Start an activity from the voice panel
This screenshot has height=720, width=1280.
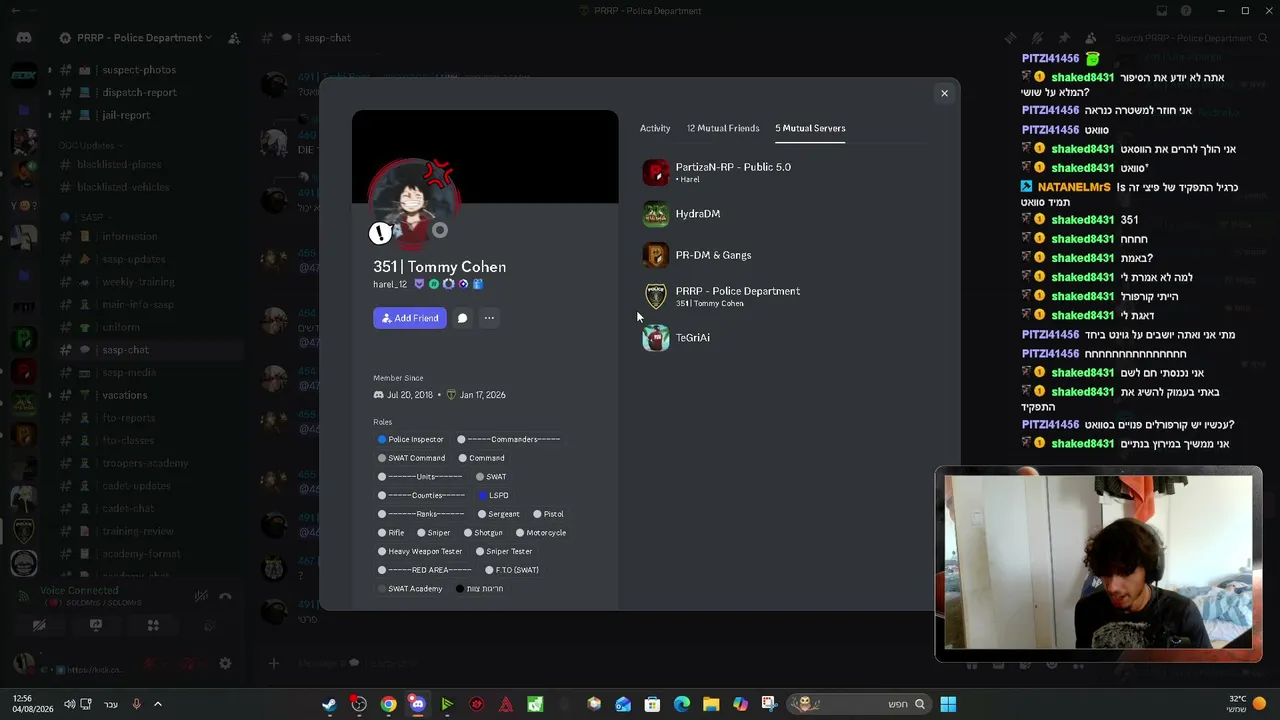[x=153, y=626]
